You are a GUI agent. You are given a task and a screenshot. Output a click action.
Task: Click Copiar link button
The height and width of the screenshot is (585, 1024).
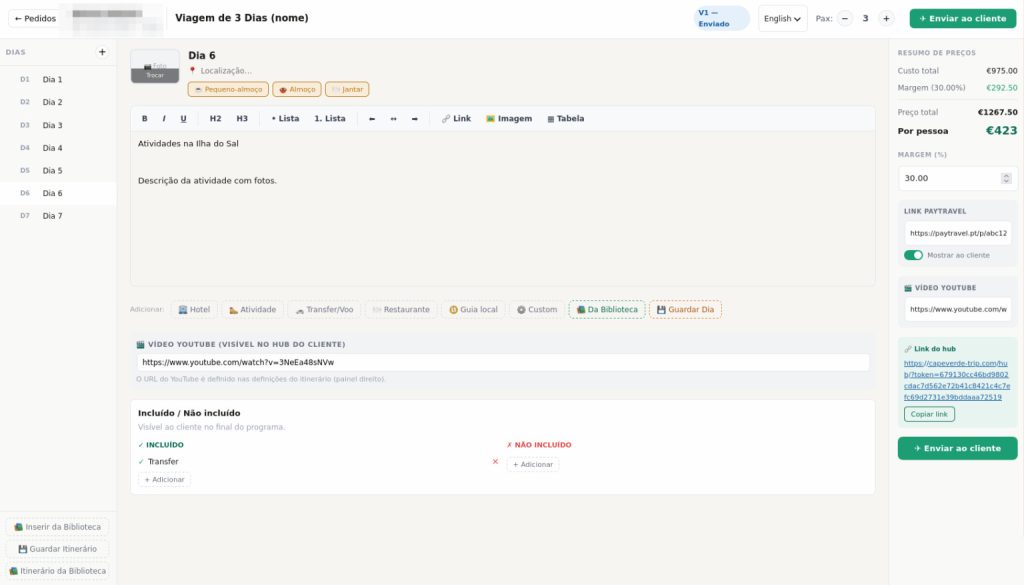(x=929, y=415)
